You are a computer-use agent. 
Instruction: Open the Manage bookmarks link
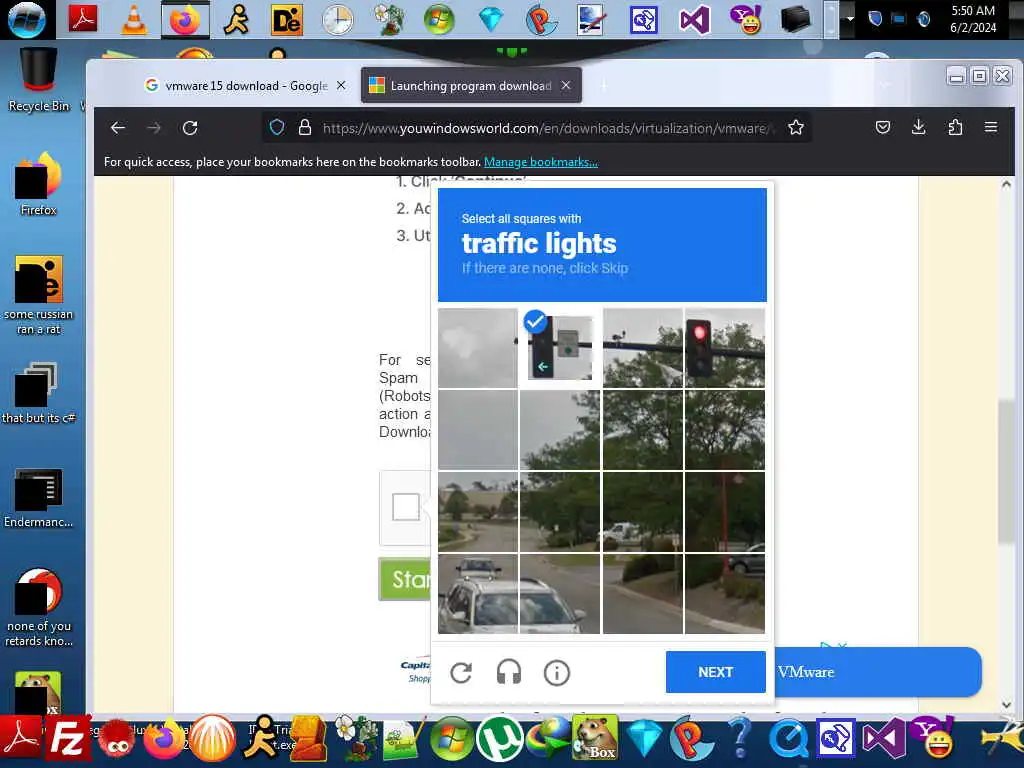pos(541,162)
